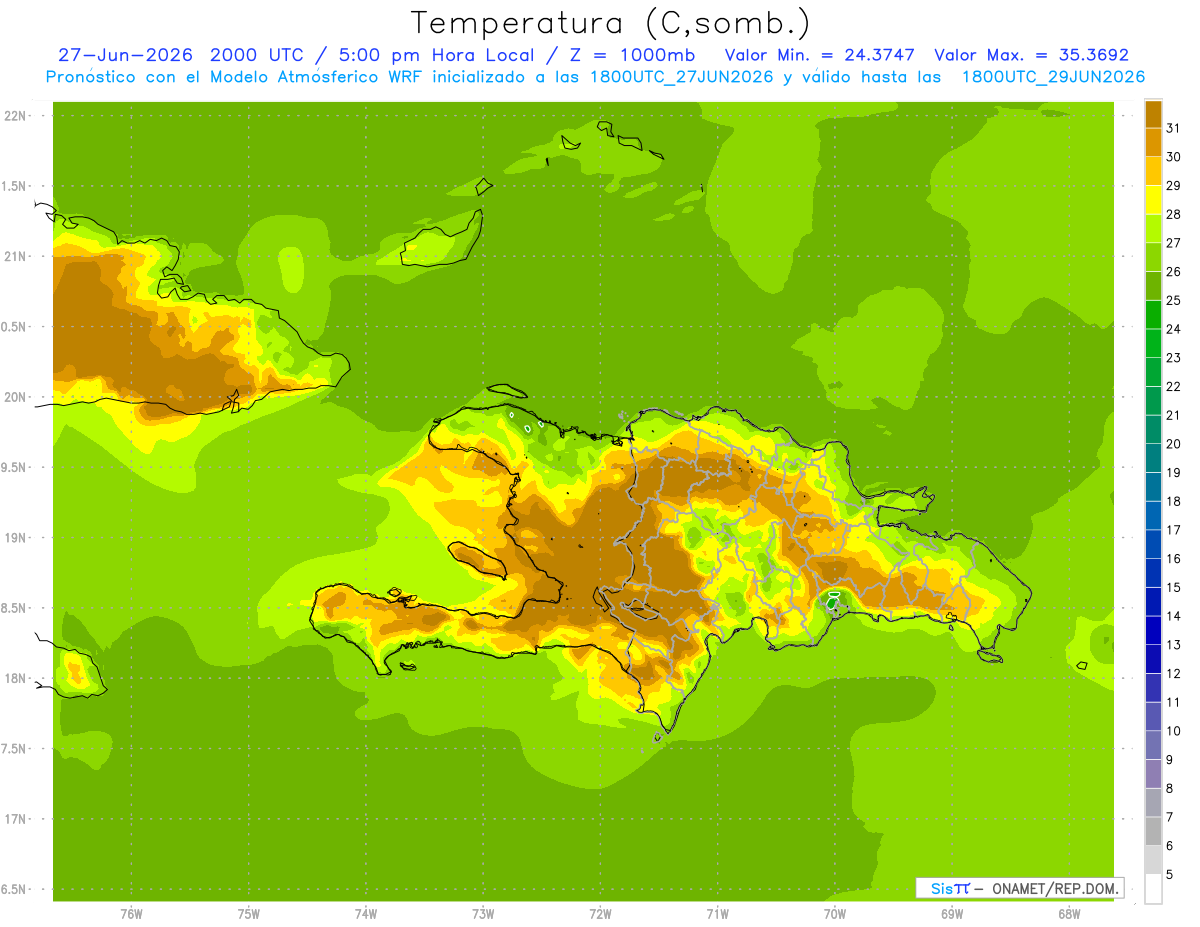Click legend value '15'

pyautogui.click(x=1174, y=587)
